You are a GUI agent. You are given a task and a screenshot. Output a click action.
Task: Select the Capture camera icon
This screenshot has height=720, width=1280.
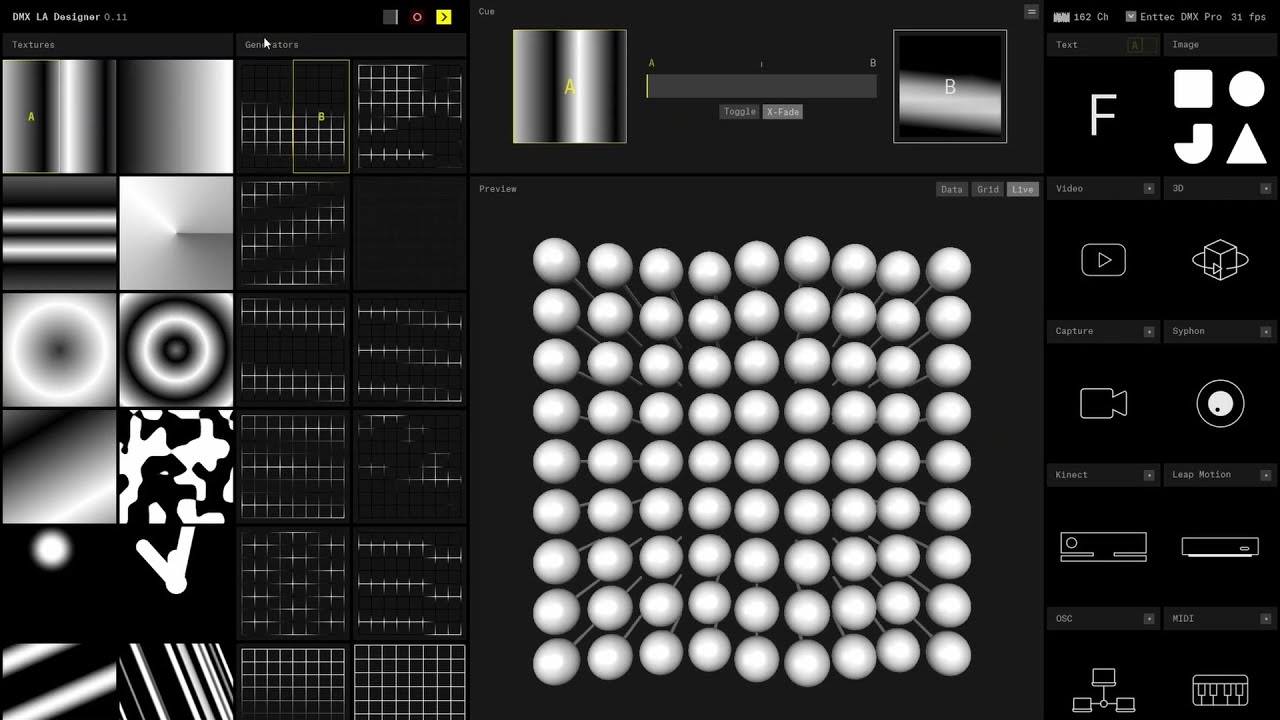[x=1103, y=404]
